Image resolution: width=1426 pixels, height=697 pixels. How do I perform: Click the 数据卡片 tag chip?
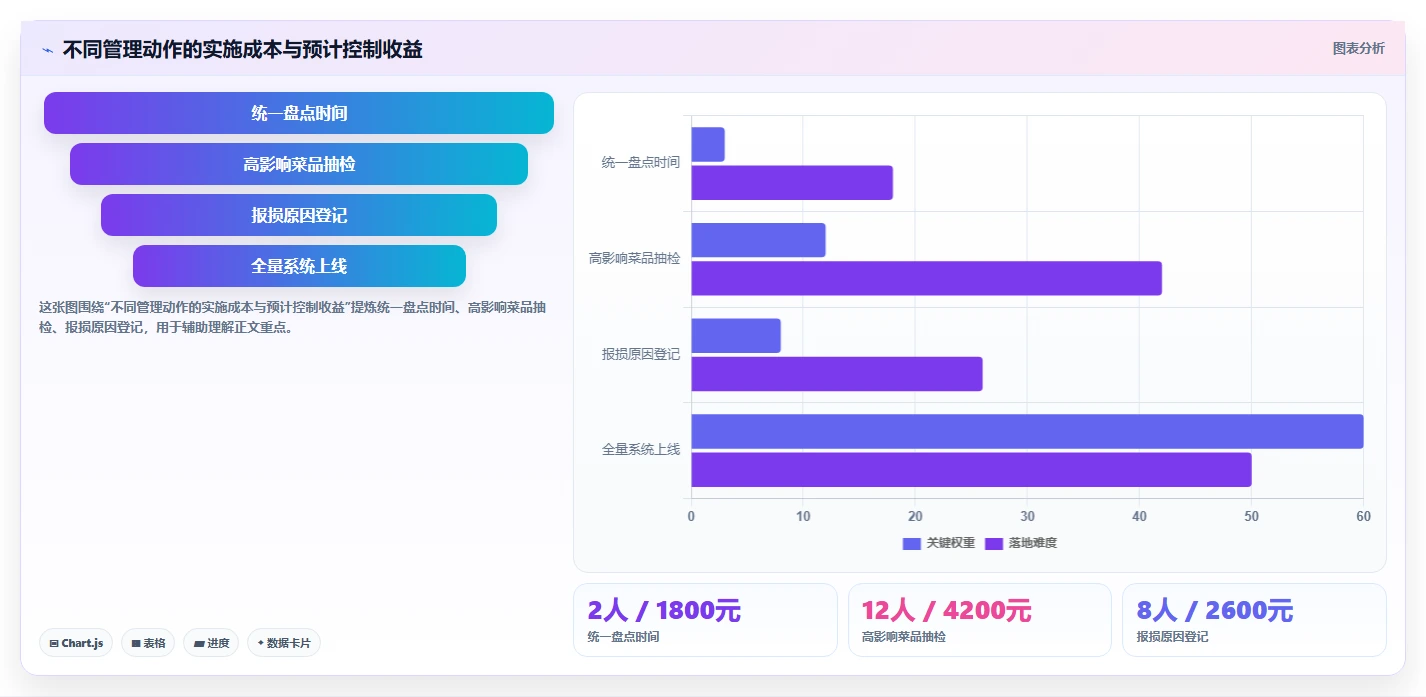[284, 643]
